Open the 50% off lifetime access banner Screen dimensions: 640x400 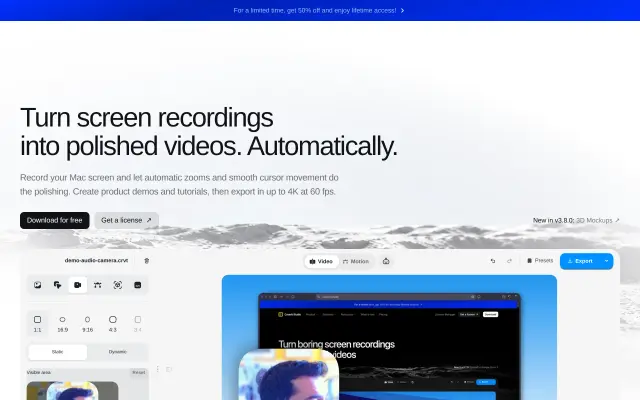tap(319, 11)
